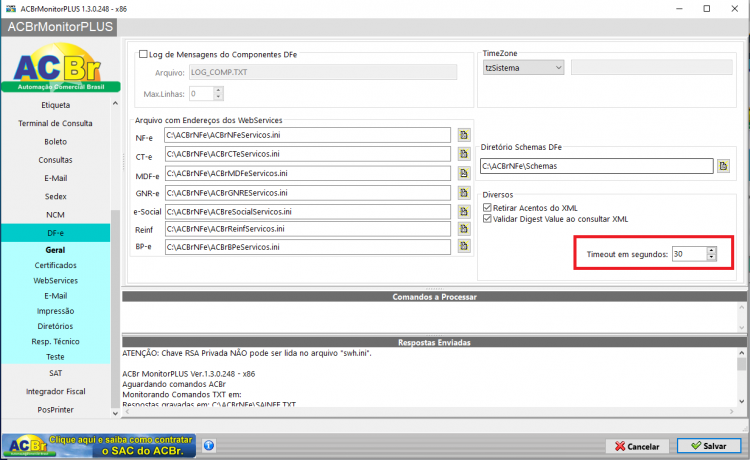
Task: Open WebServices under DF-e
Action: 55,281
